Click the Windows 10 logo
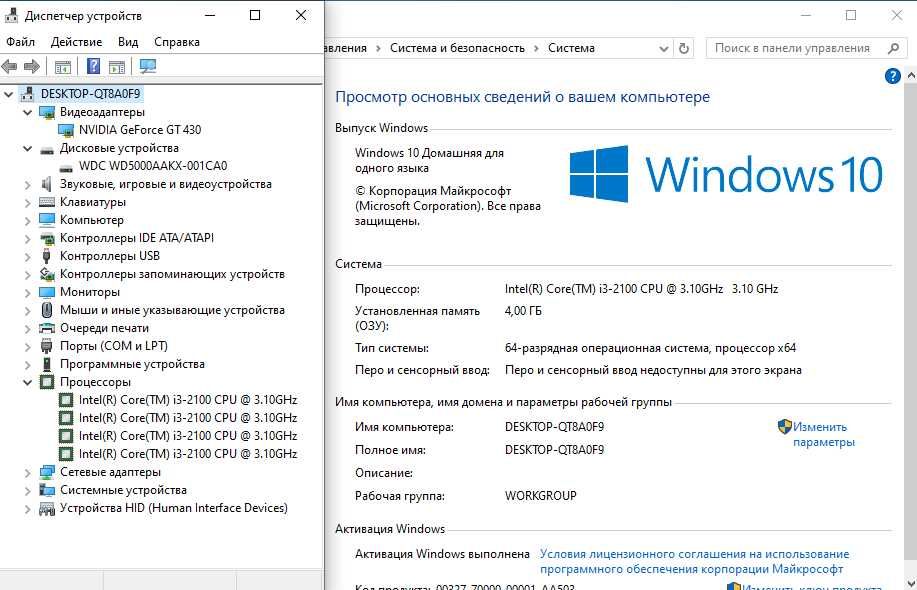Image resolution: width=917 pixels, height=590 pixels. coord(726,174)
